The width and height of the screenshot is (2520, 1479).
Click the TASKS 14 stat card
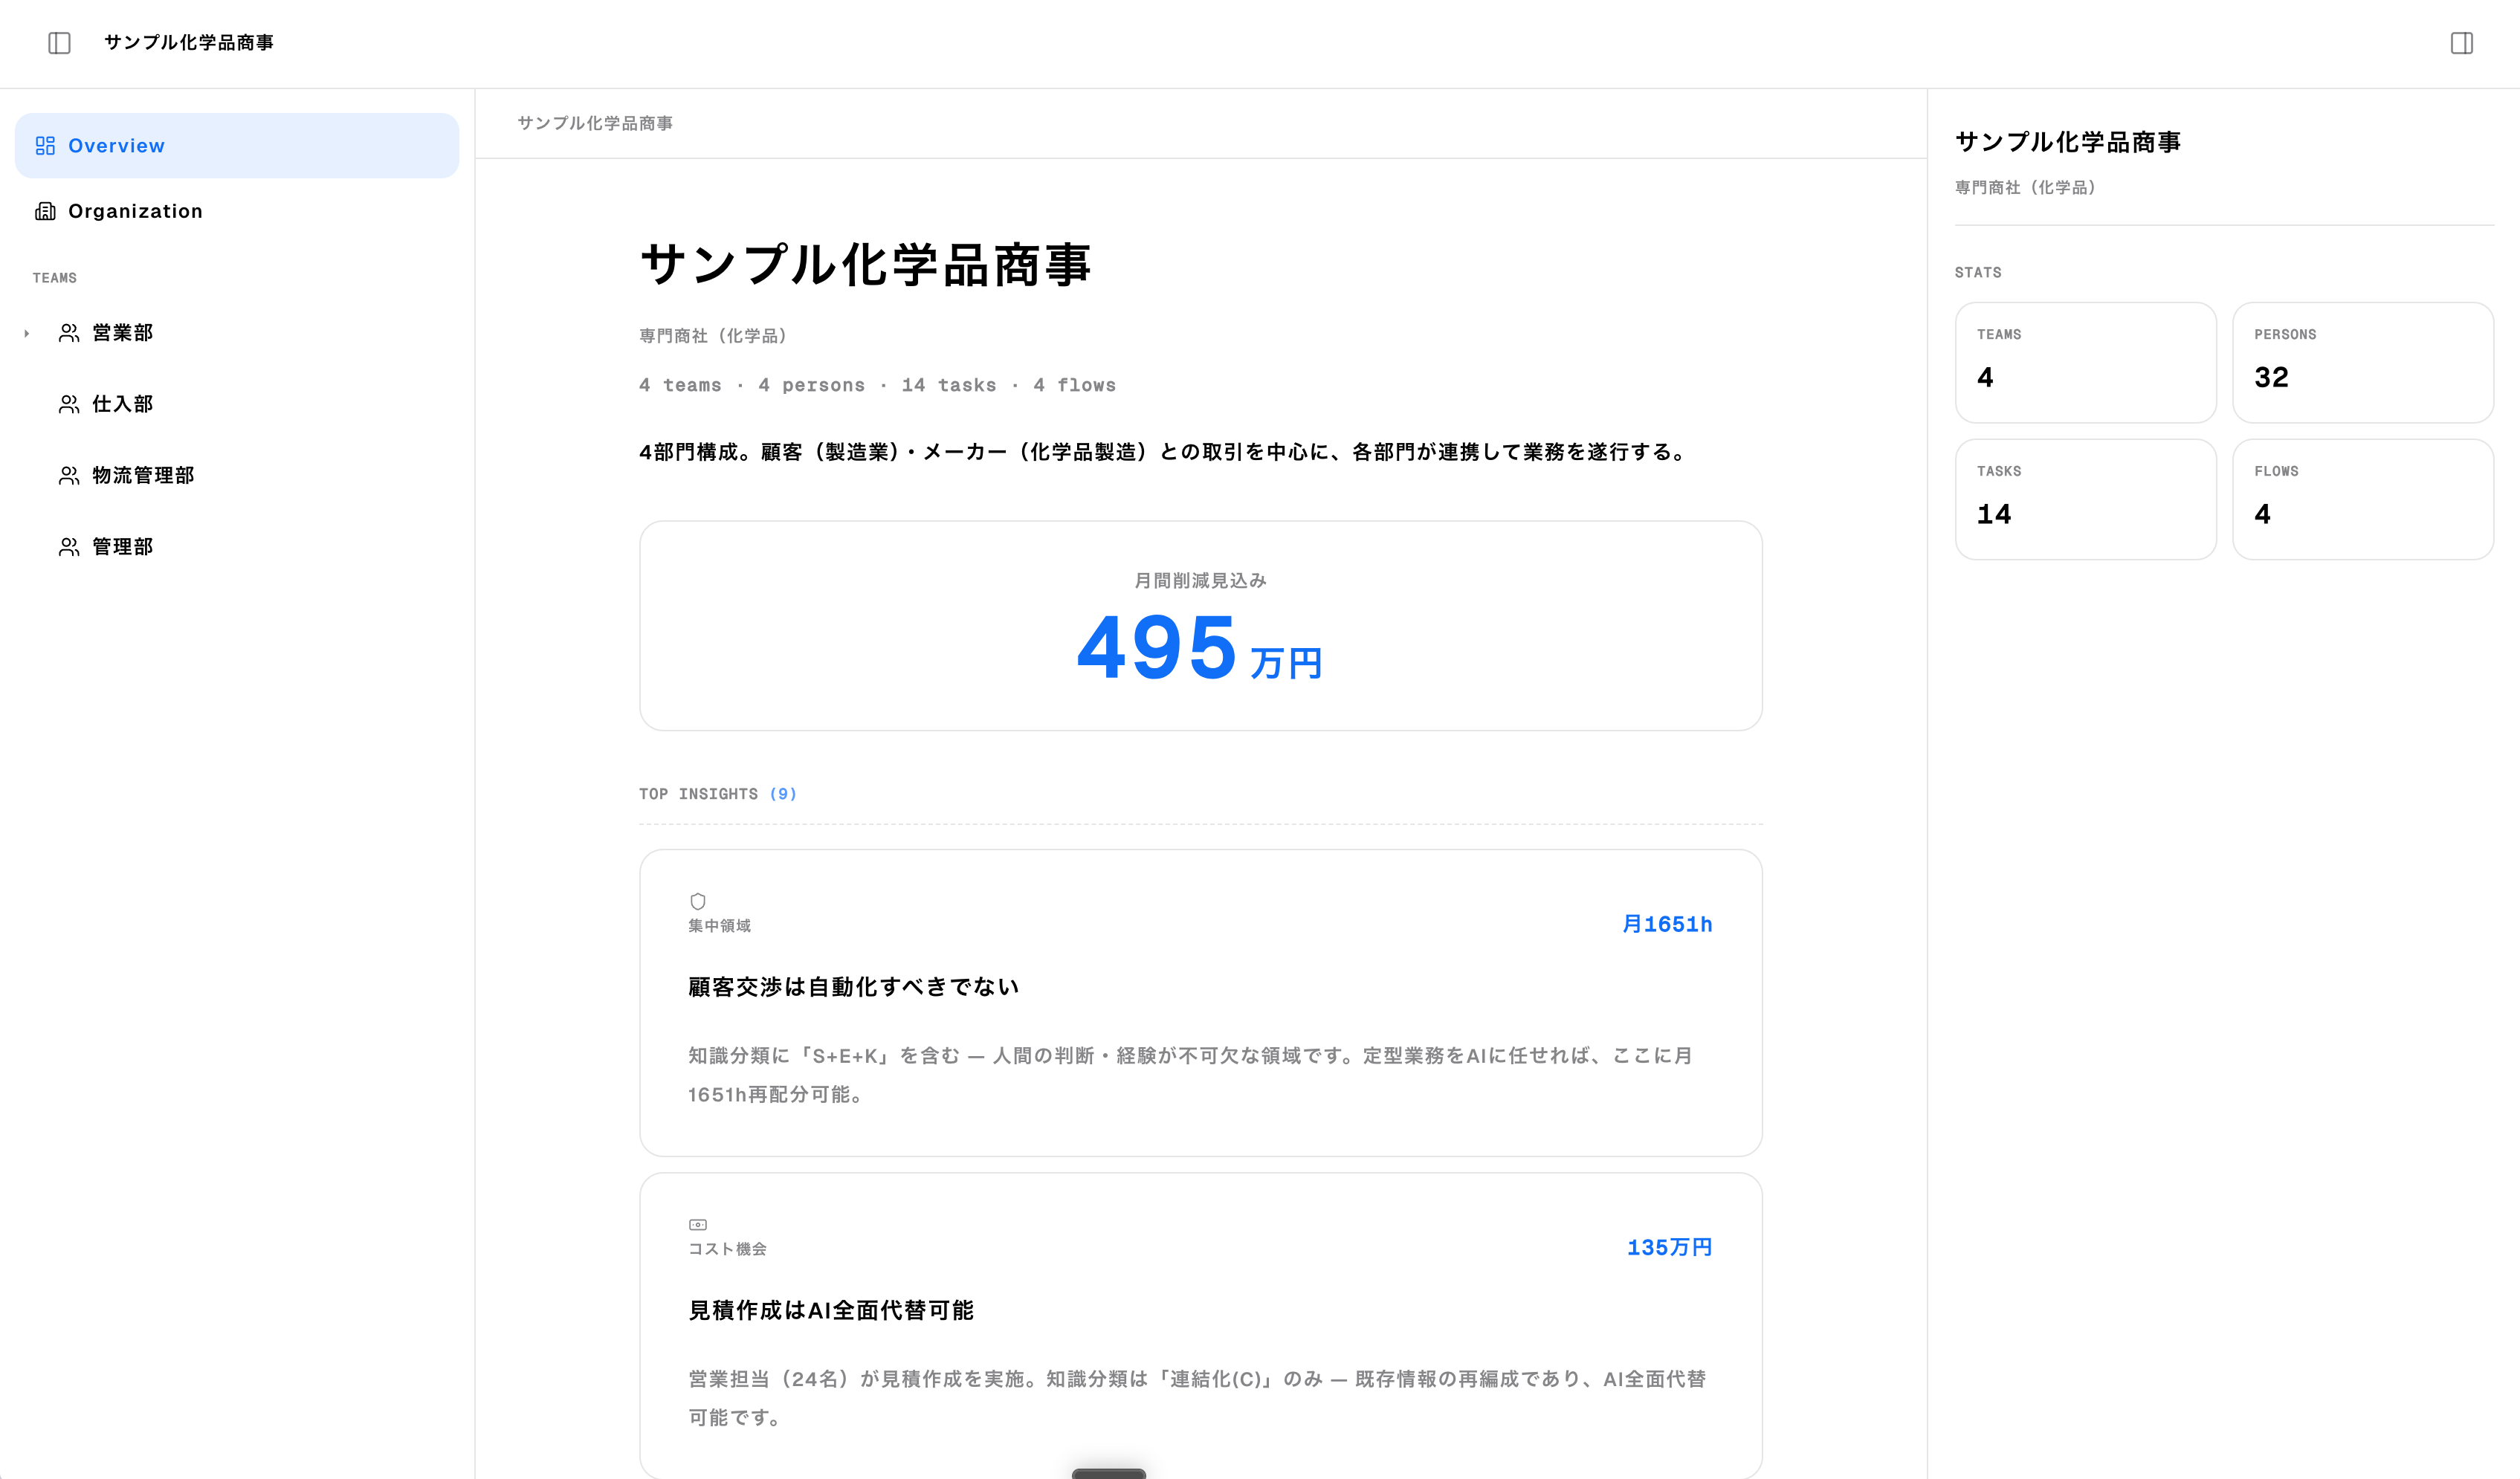(2085, 499)
